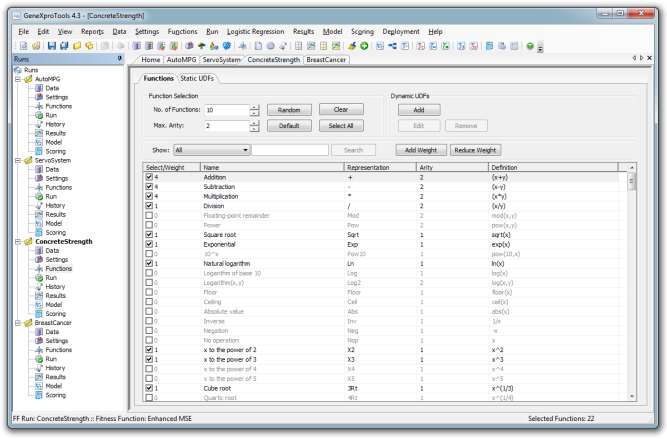Increase No. of Functions with up arrow

[x=254, y=107]
